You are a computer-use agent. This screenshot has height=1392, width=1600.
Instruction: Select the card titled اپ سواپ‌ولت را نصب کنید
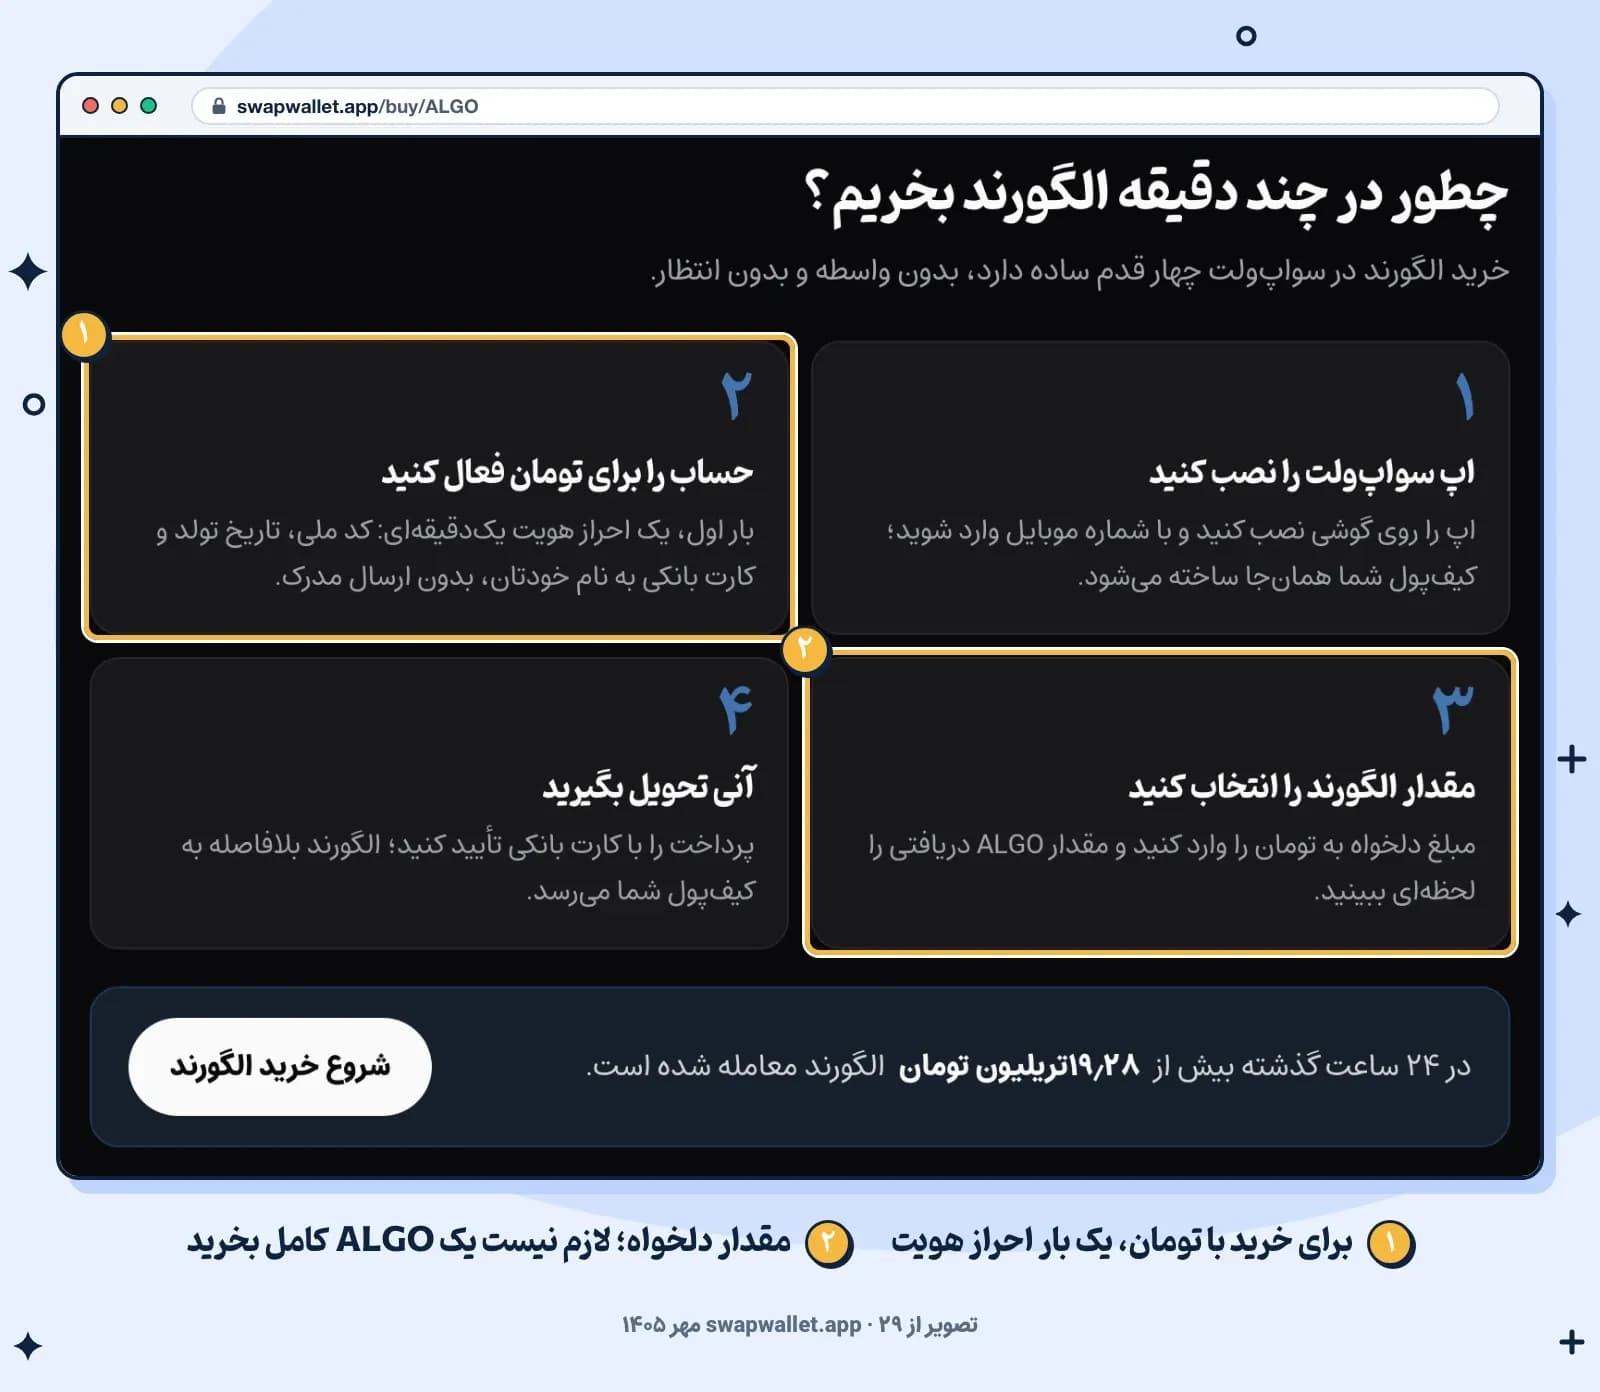(1160, 487)
